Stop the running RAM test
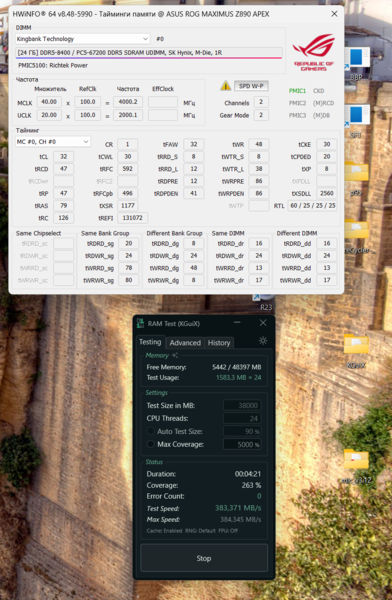392x600 pixels. tap(204, 558)
